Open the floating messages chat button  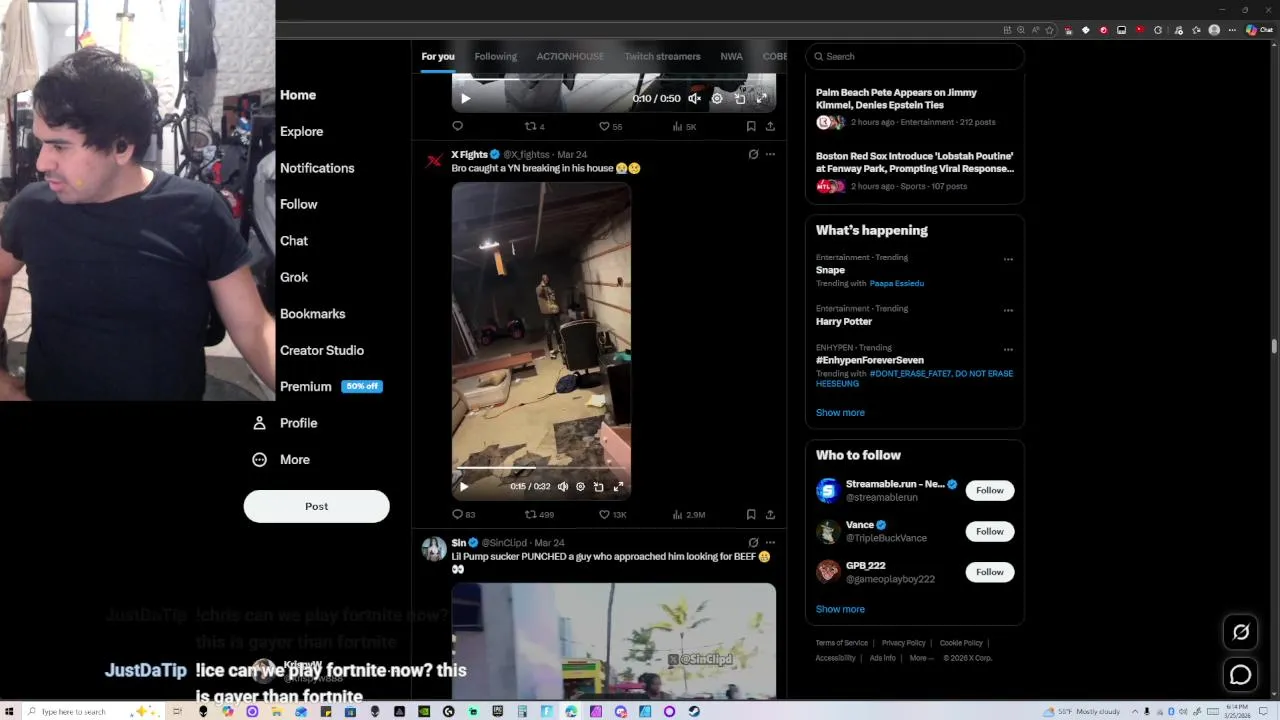[1241, 675]
